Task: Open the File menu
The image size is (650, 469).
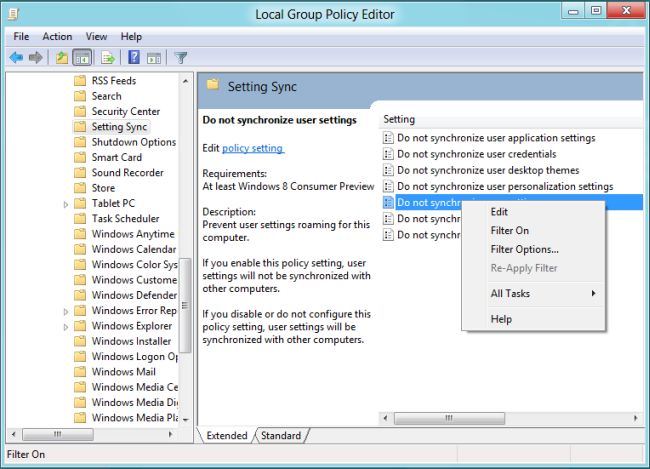Action: [21, 36]
